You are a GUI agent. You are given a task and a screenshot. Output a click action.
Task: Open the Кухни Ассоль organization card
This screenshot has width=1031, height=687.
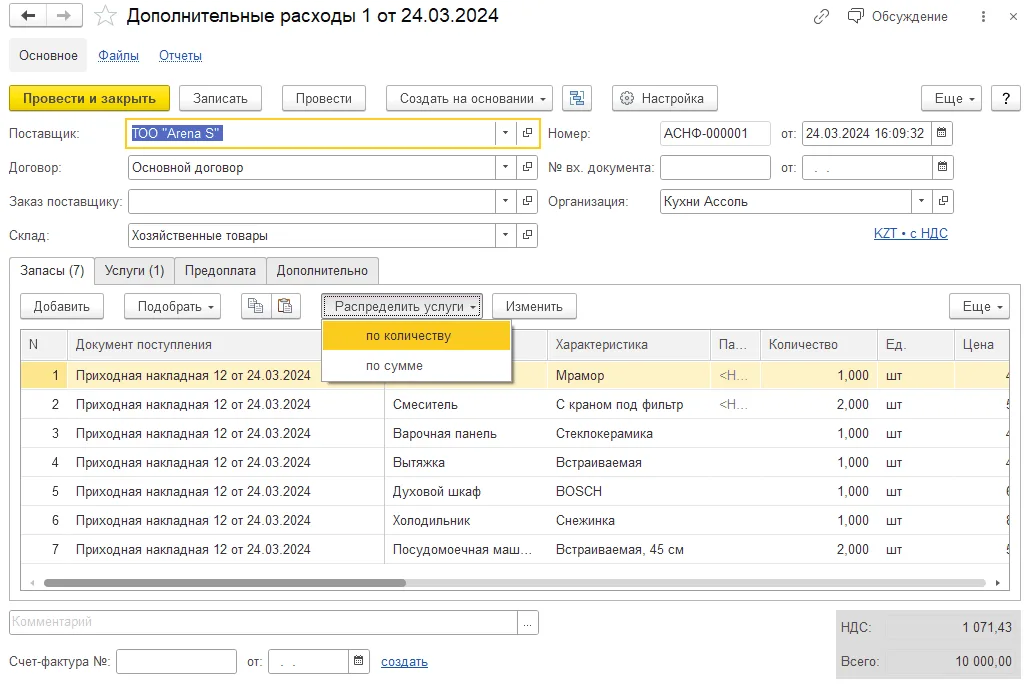click(x=944, y=201)
